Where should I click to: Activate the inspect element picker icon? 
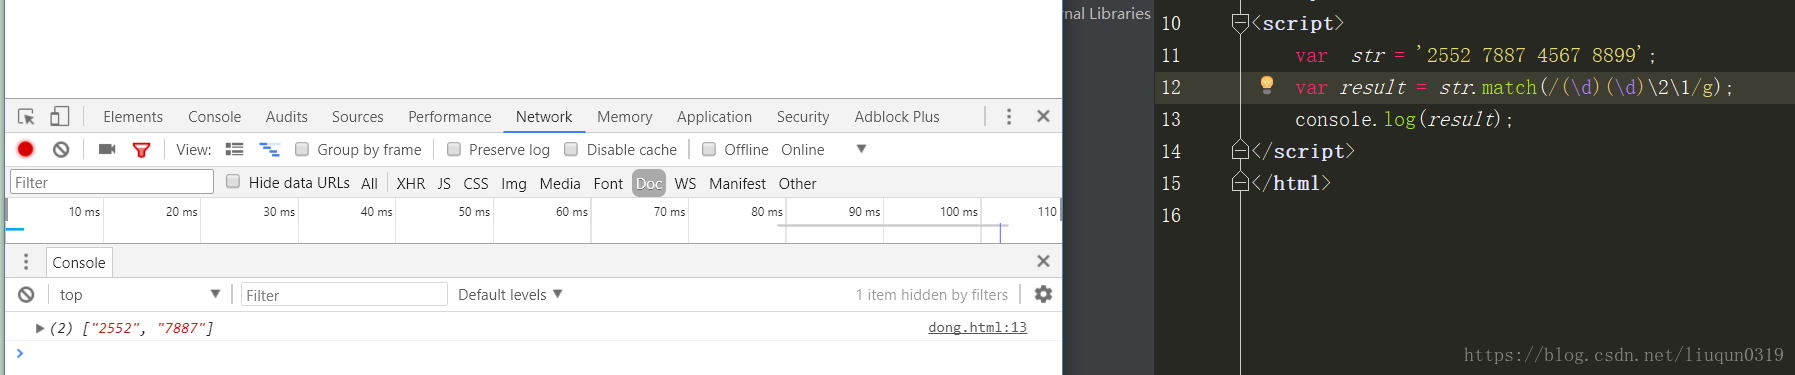click(27, 117)
